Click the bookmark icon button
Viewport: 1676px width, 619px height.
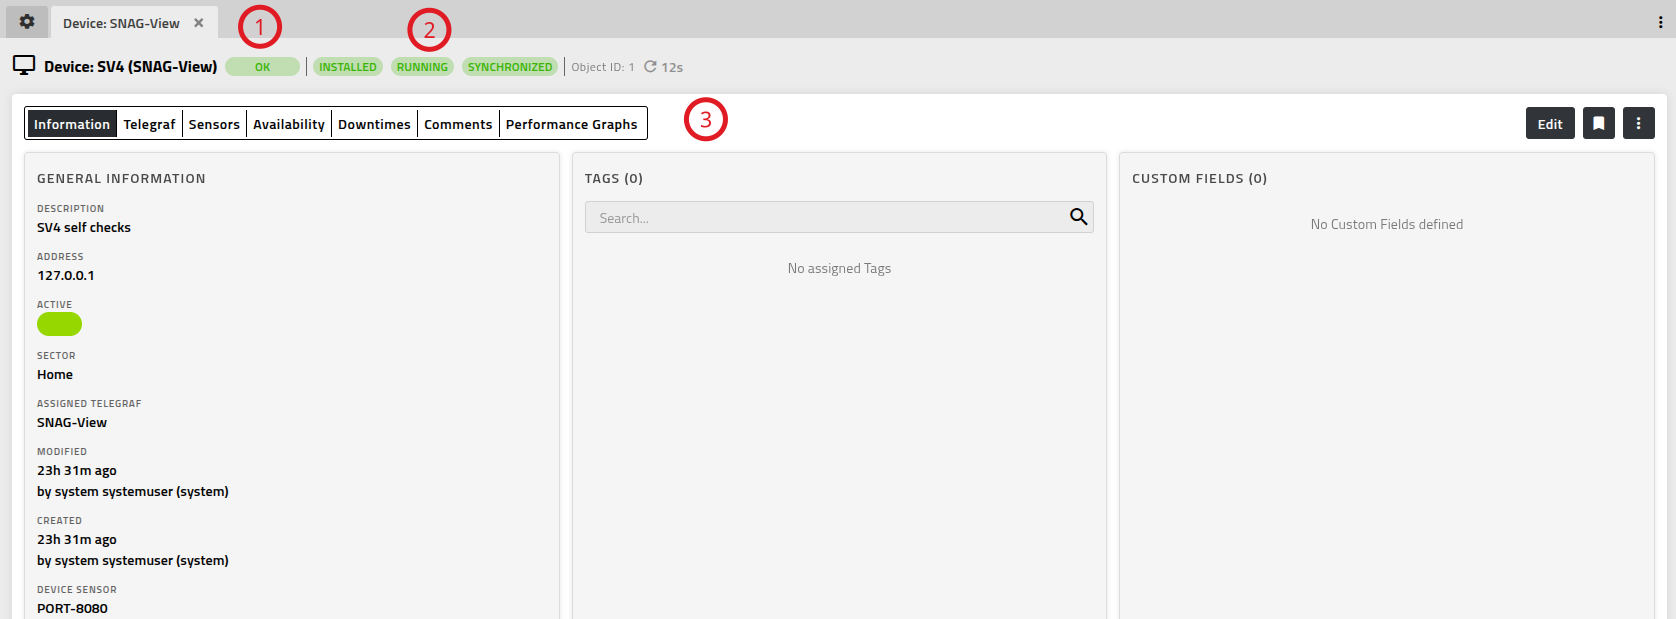click(x=1599, y=124)
